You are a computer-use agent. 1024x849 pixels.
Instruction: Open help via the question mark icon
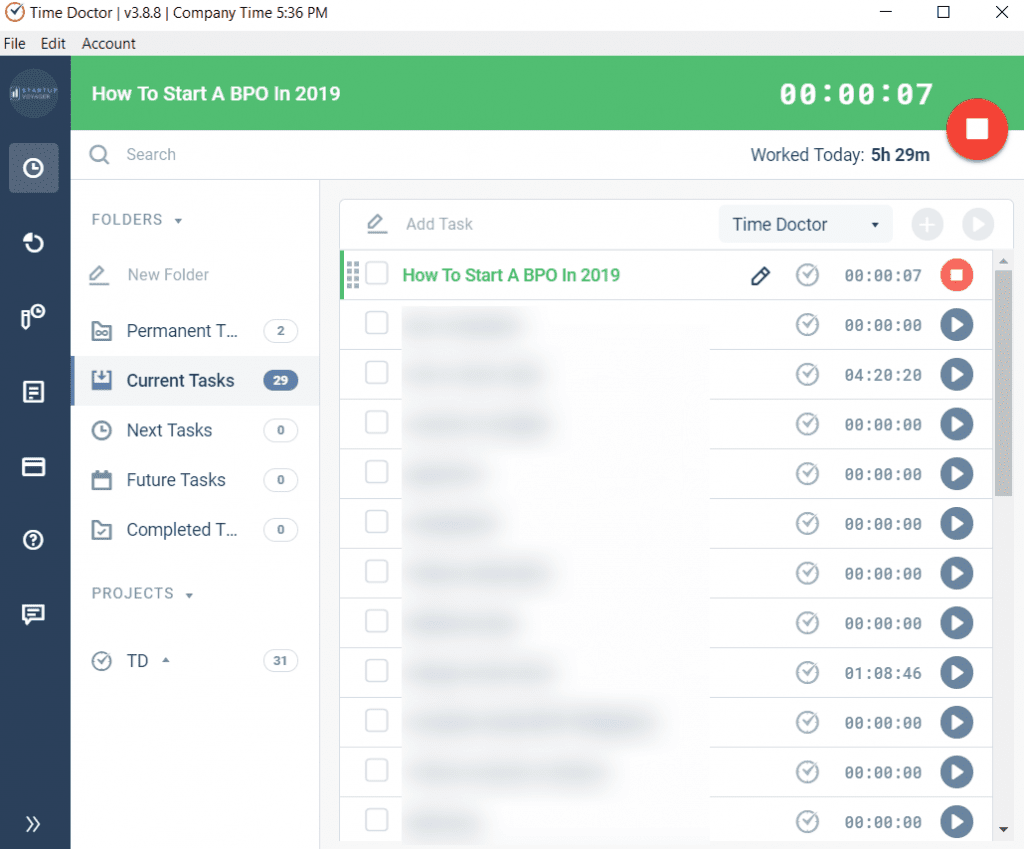coord(33,539)
